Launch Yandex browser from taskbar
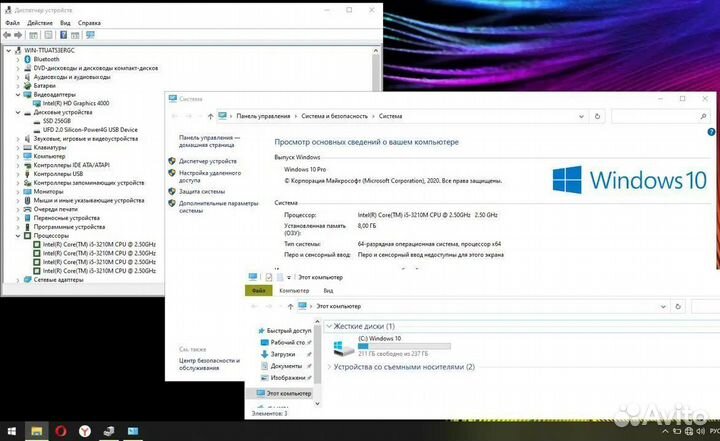Screen dimensions: 720x441 85,431
